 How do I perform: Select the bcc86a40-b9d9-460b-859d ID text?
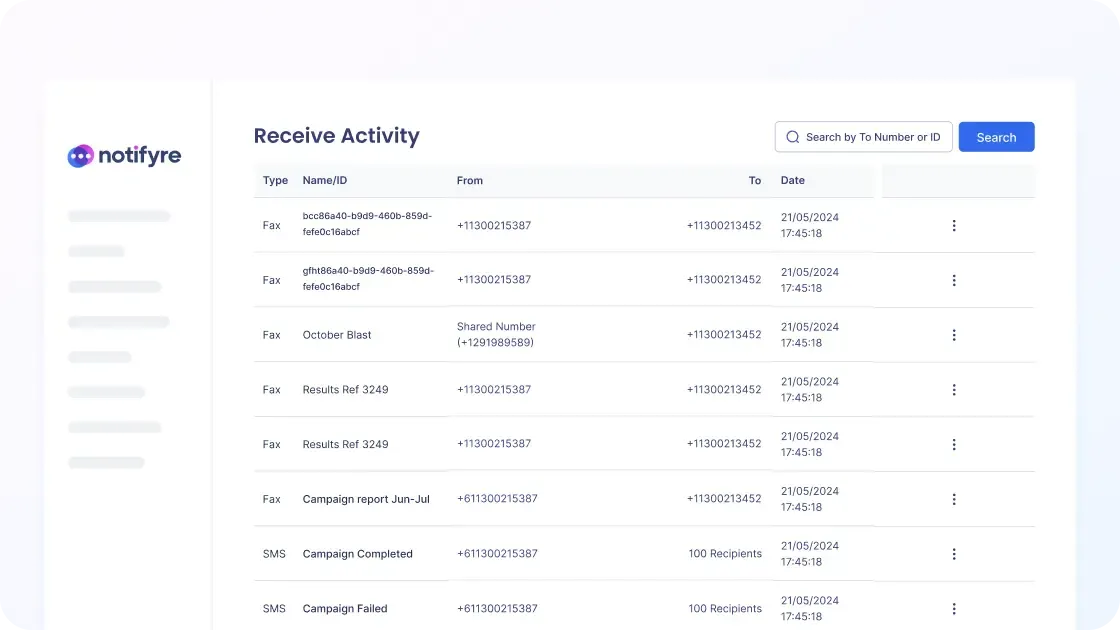367,224
